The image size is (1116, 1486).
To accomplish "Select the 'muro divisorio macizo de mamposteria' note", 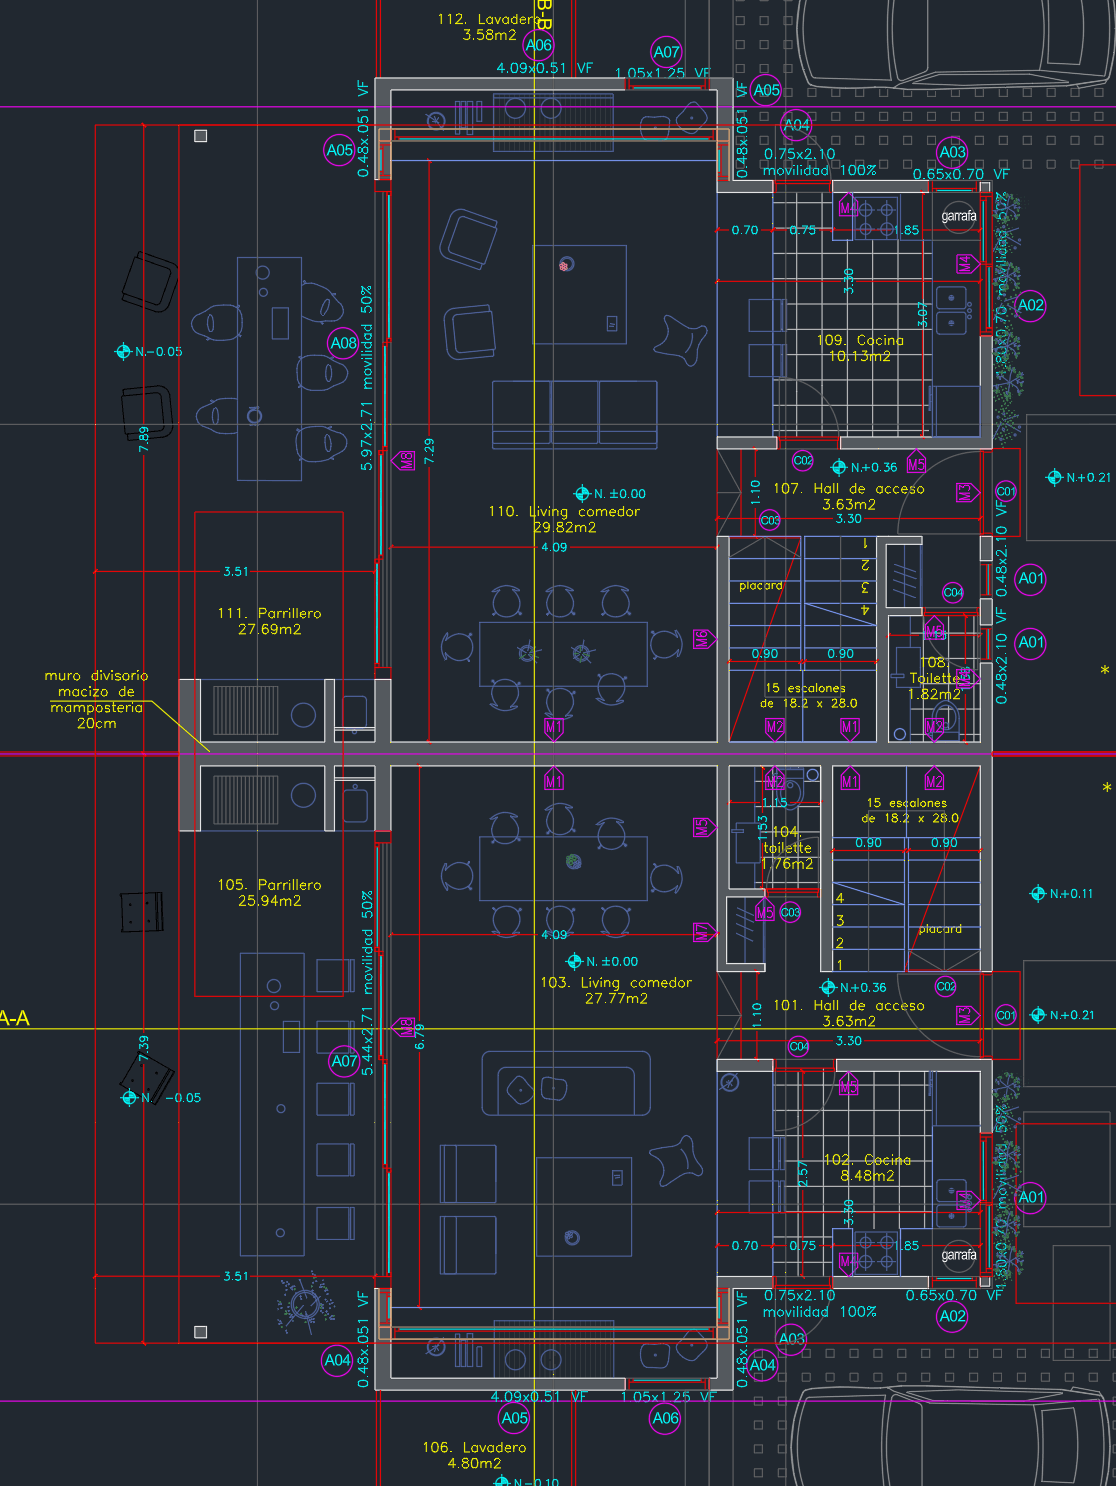I will [x=97, y=699].
